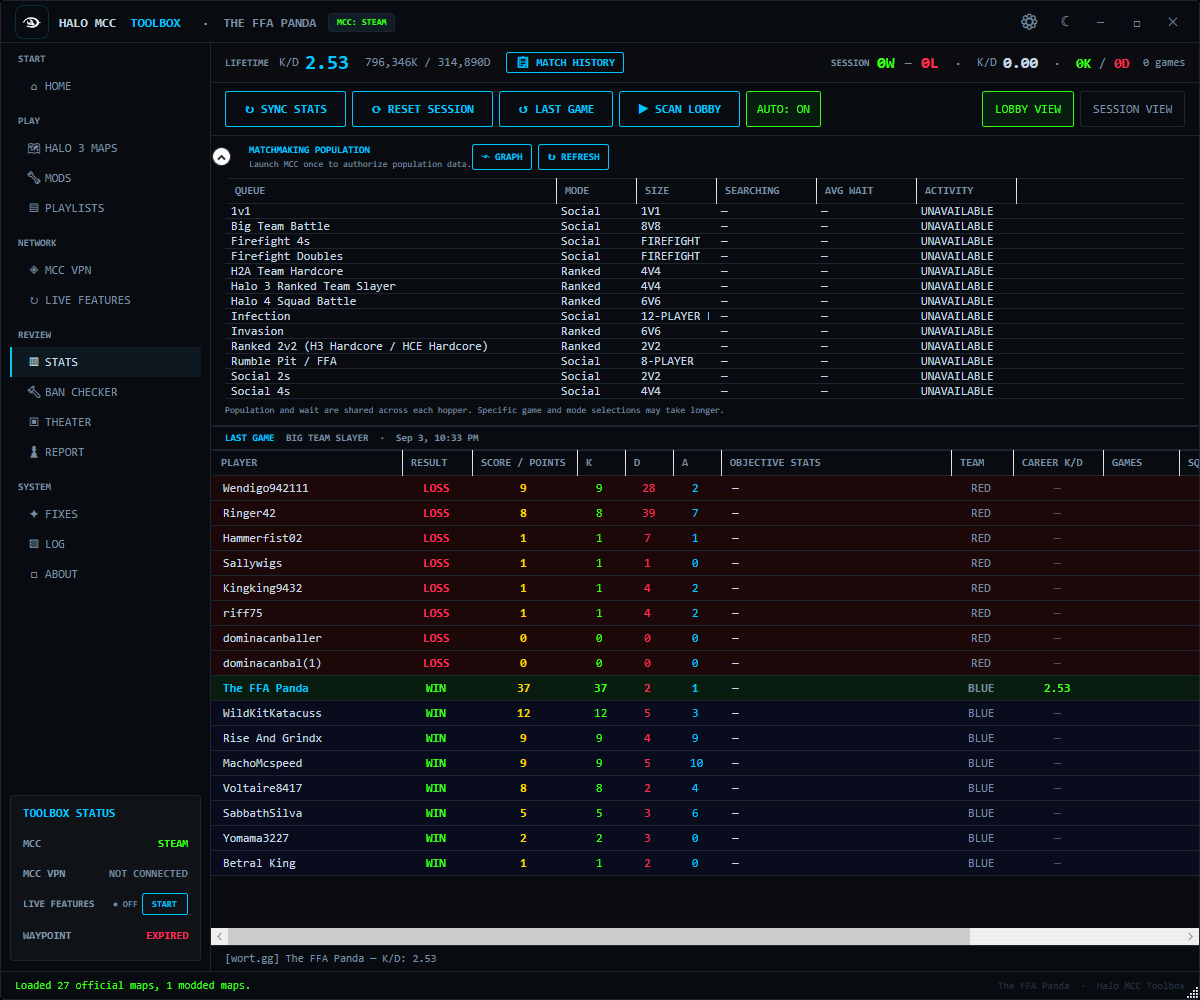
Task: Switch theme with the moon icon
Action: [x=1065, y=22]
